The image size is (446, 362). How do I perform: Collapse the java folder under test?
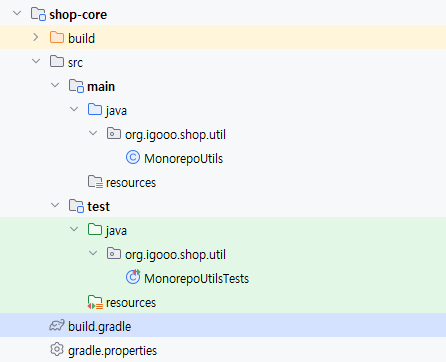pyautogui.click(x=74, y=229)
